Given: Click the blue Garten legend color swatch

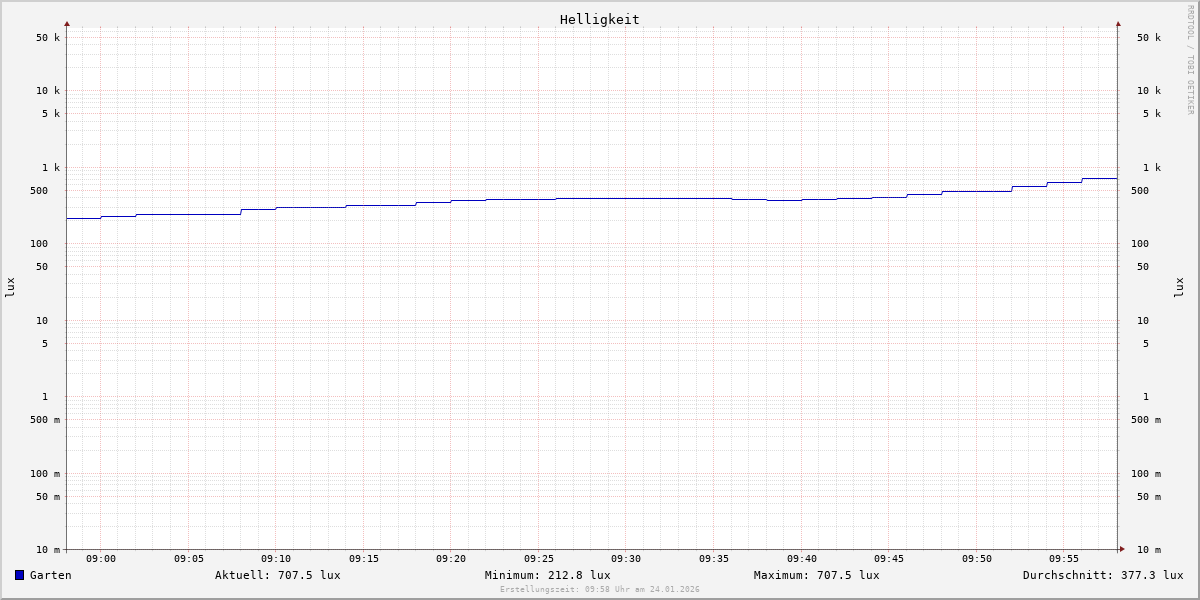Looking at the screenshot, I should [19, 575].
